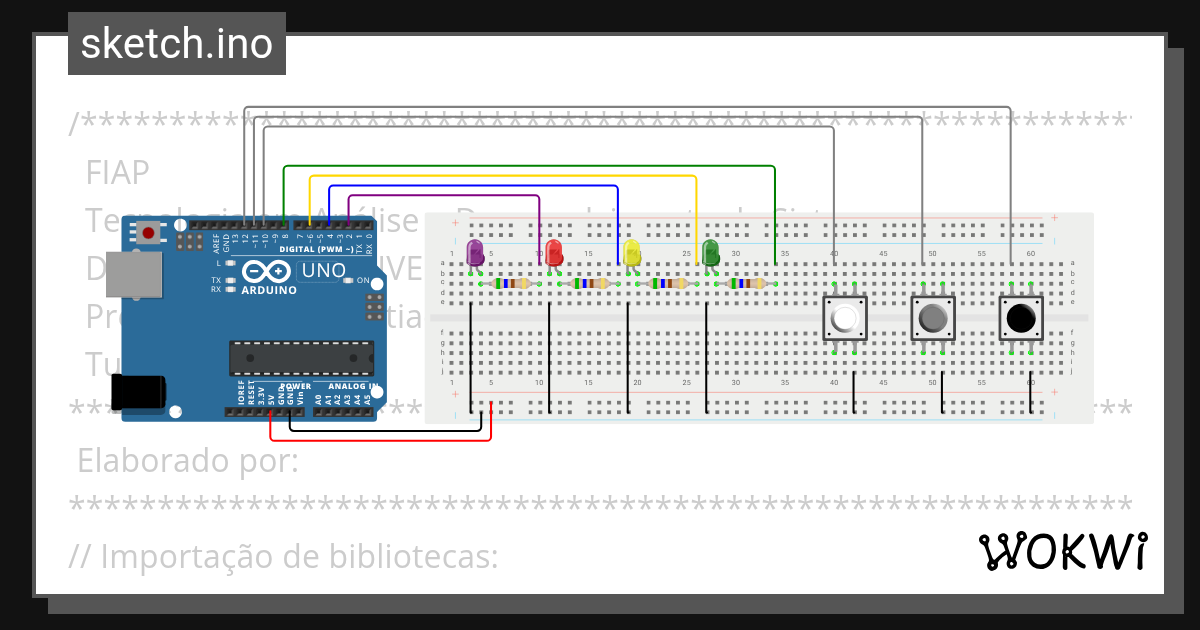1200x630 pixels.
Task: Click the 'Elaborado por:' comment line
Action: pyautogui.click(x=188, y=462)
